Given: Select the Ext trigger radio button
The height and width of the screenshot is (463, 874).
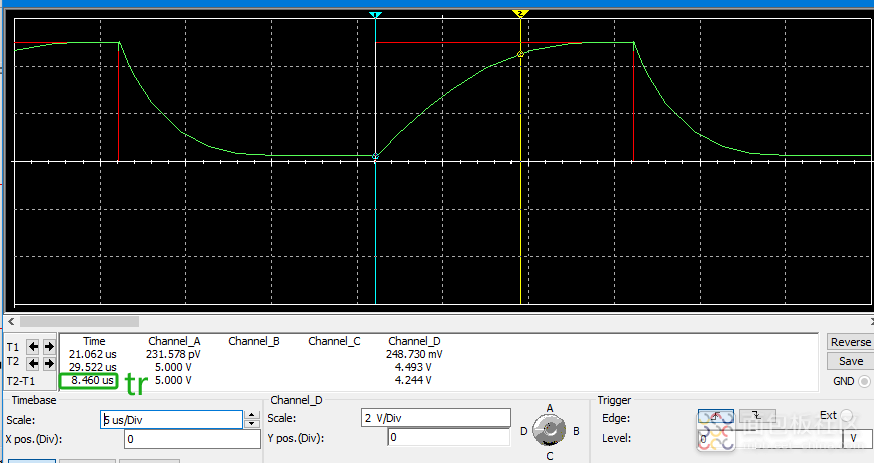Looking at the screenshot, I should click(x=847, y=415).
